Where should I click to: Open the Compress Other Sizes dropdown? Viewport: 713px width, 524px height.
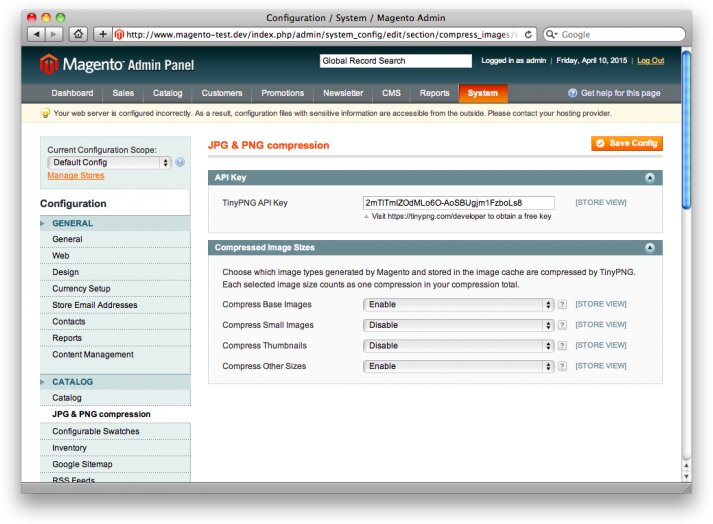tap(458, 366)
